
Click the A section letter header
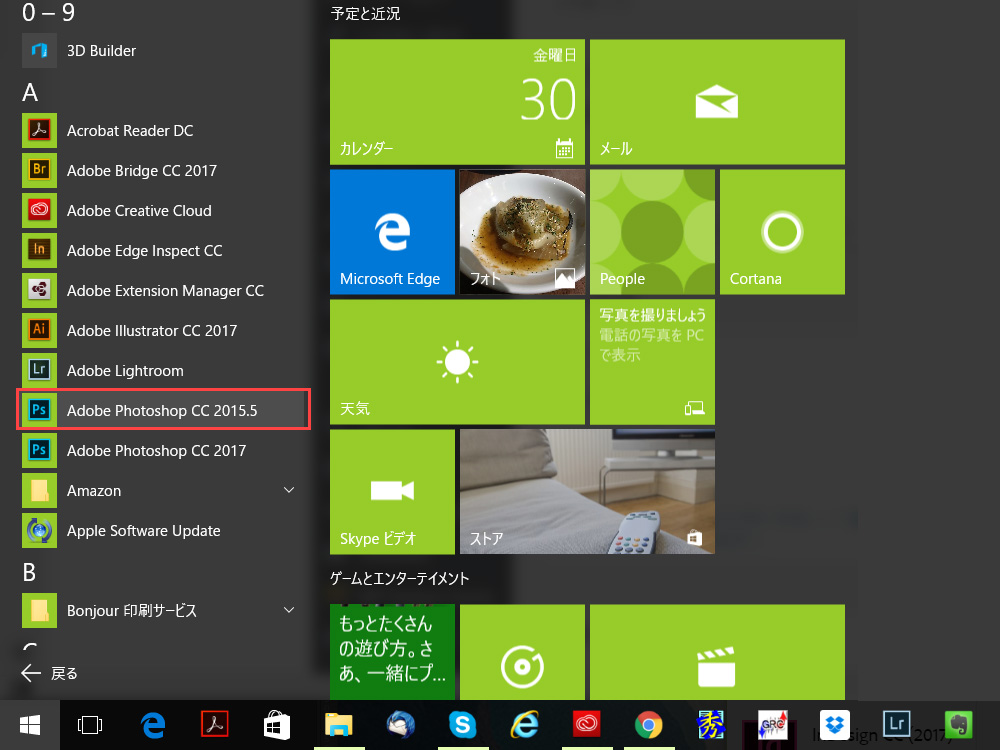click(30, 93)
